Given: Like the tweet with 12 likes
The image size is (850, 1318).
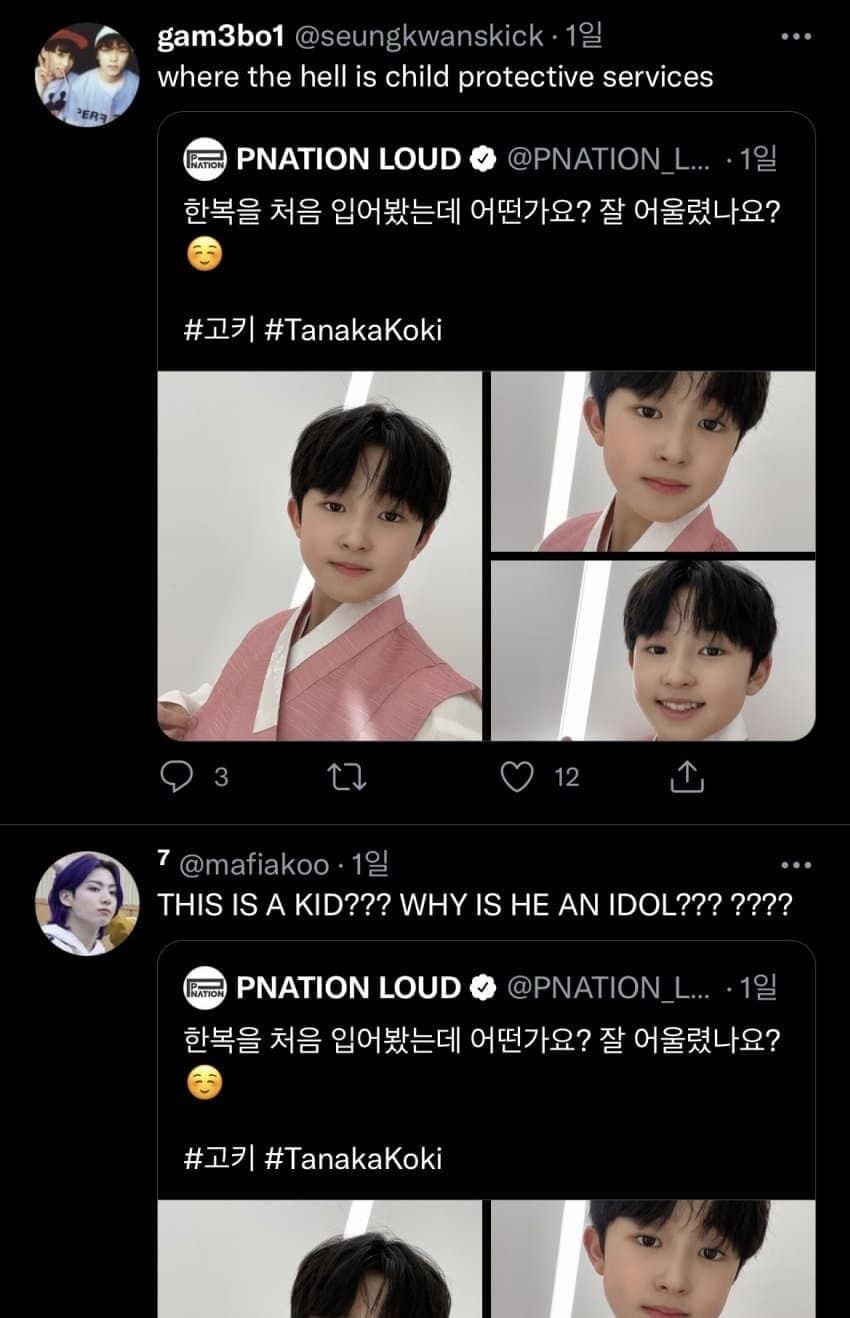Looking at the screenshot, I should click(x=517, y=777).
